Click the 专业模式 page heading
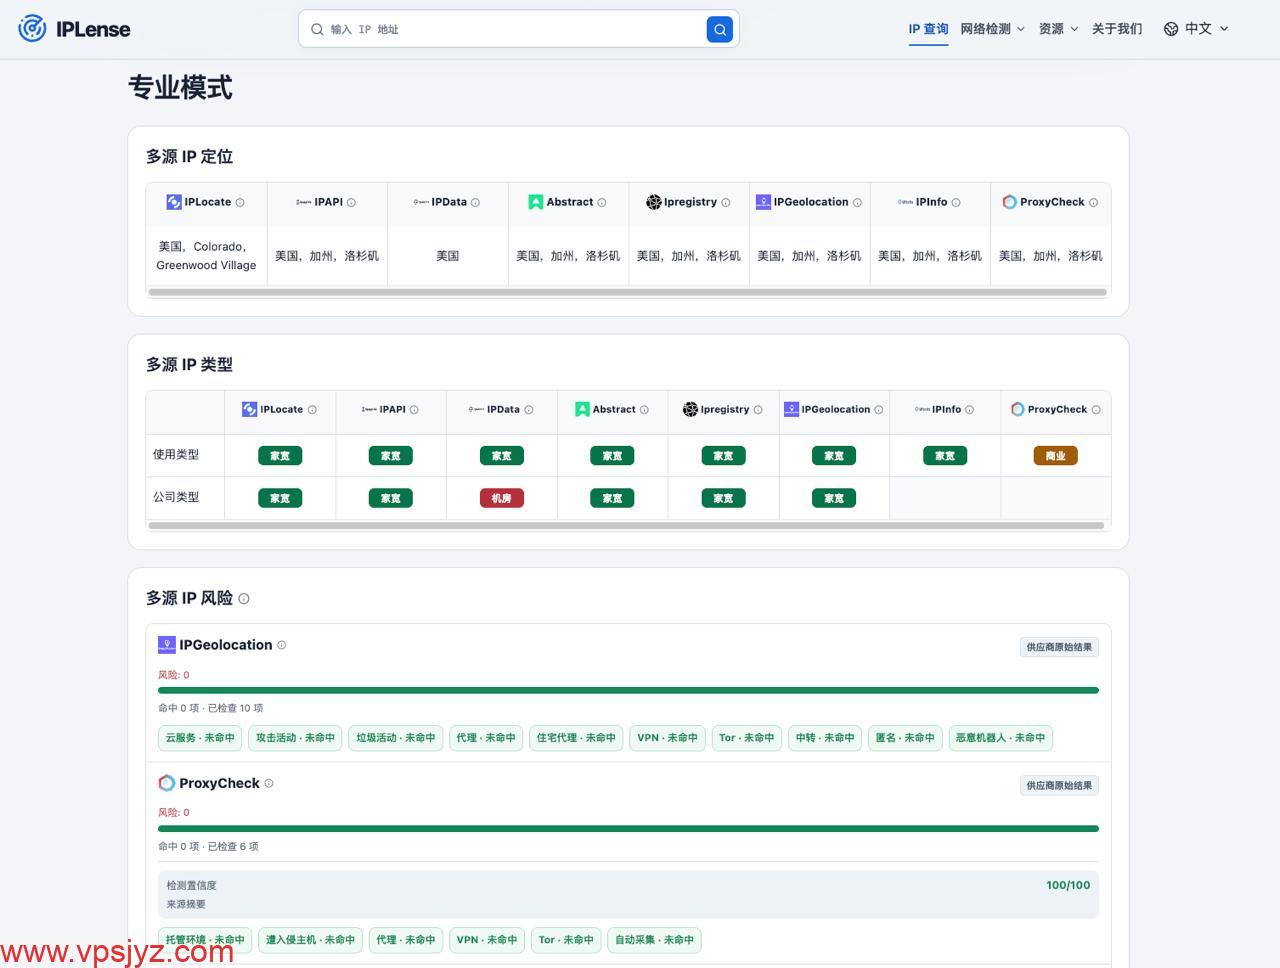 click(x=180, y=88)
